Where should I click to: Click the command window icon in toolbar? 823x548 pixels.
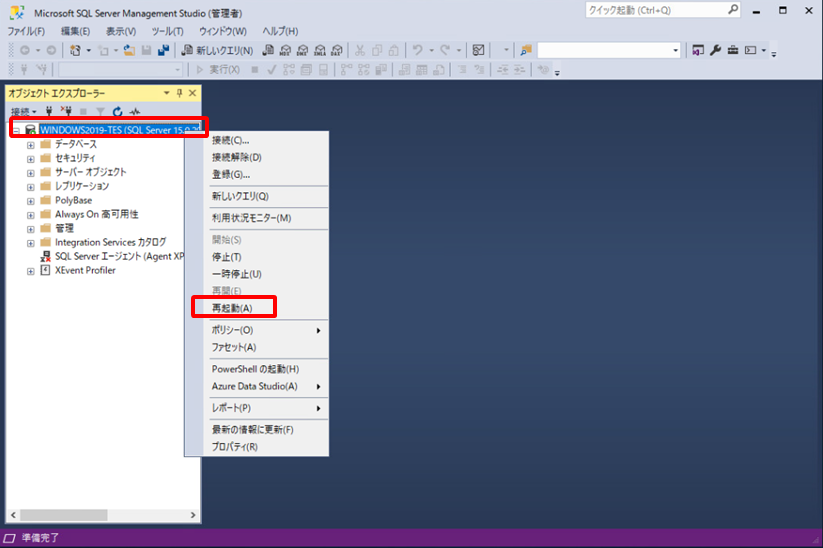pos(751,50)
